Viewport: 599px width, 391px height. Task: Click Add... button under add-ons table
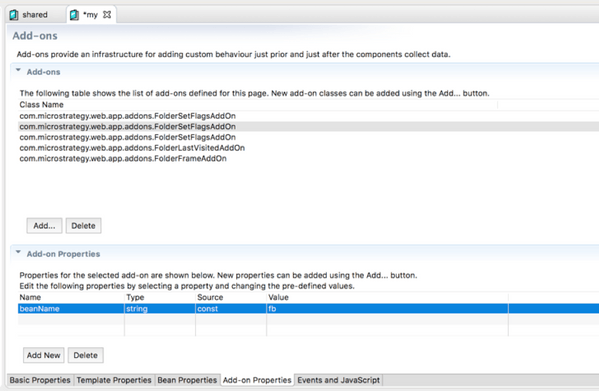pyautogui.click(x=44, y=226)
